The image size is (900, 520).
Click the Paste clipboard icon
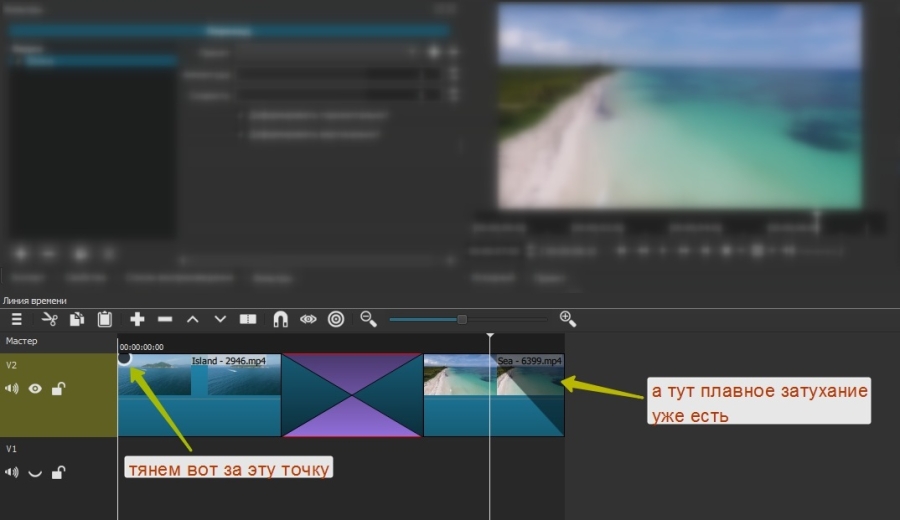(104, 319)
